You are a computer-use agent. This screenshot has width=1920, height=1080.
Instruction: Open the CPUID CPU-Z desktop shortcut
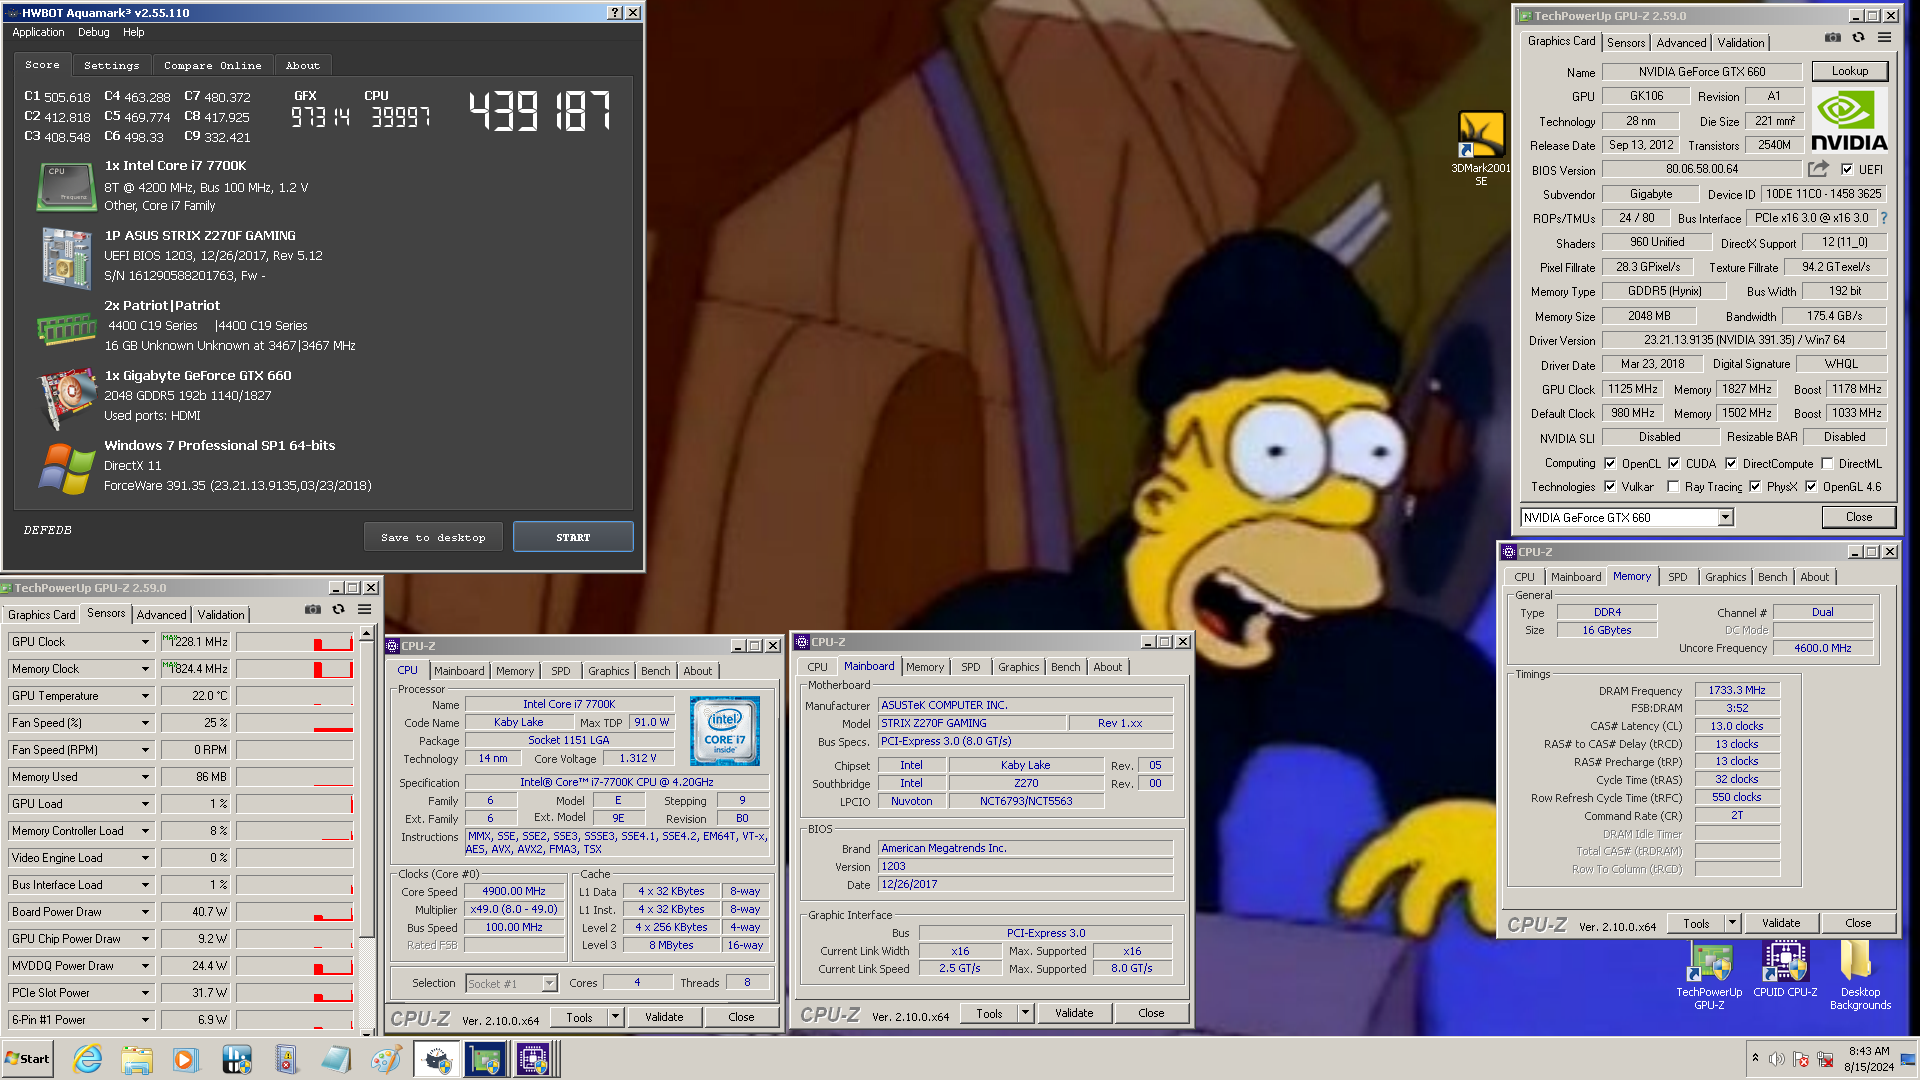click(x=1785, y=970)
